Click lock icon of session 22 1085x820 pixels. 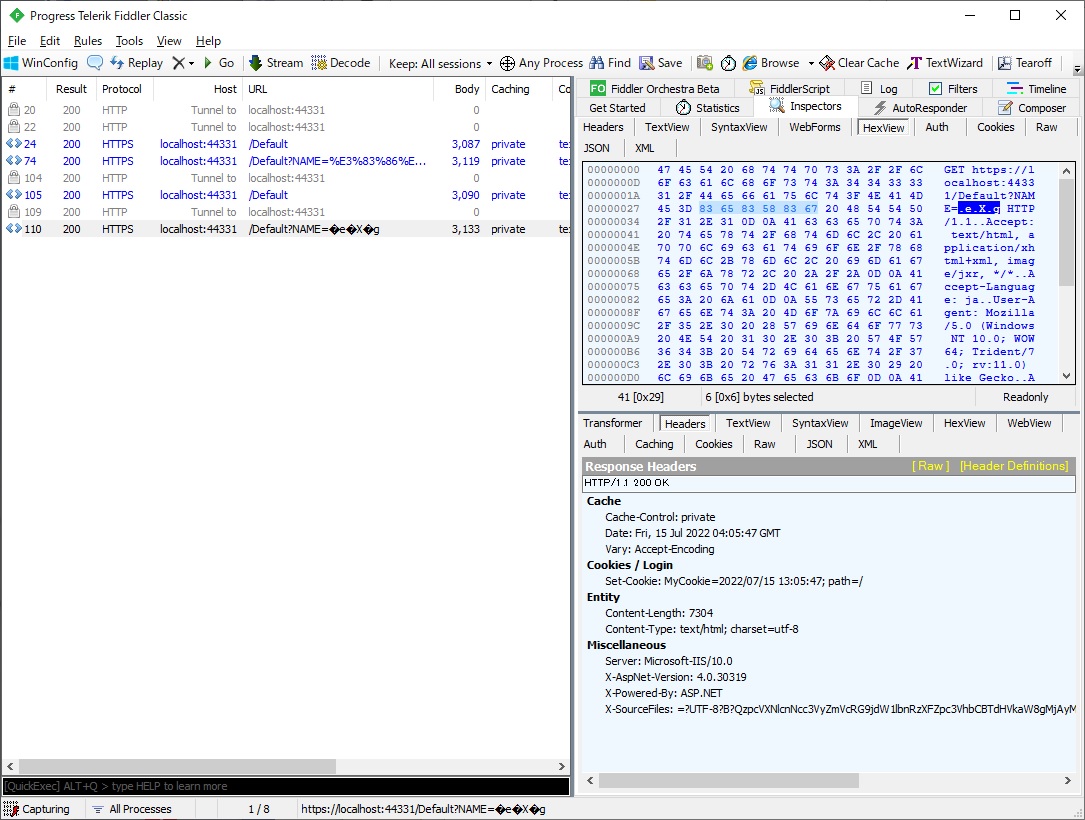(x=13, y=127)
